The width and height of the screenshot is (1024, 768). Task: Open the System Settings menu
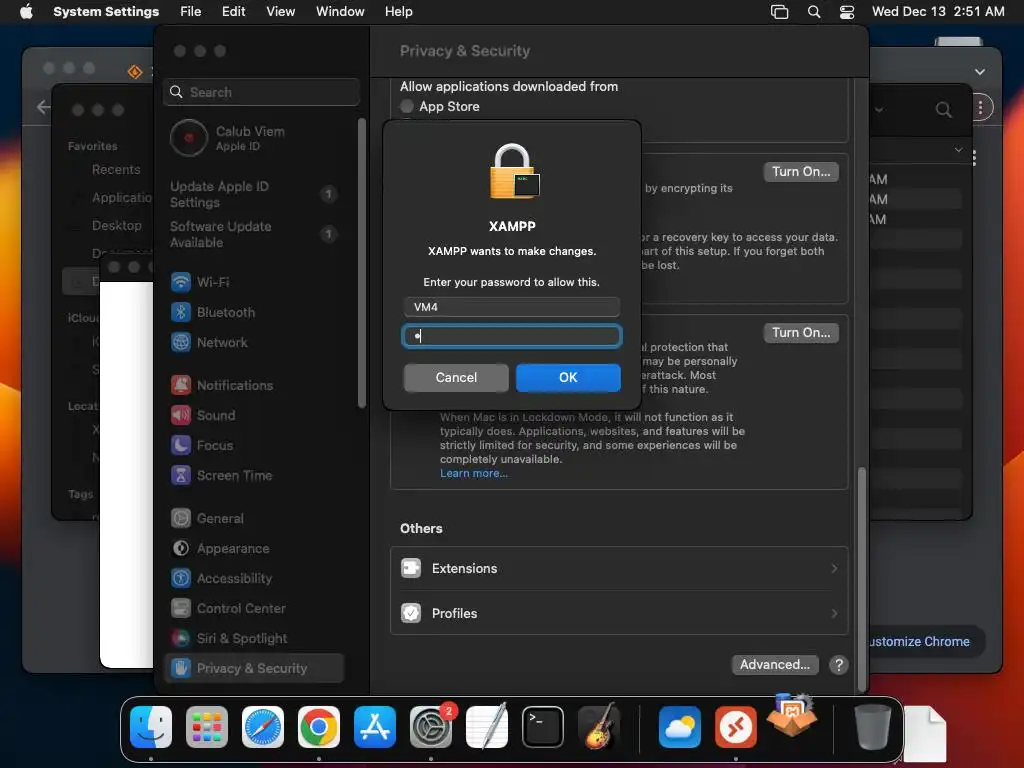[x=106, y=12]
